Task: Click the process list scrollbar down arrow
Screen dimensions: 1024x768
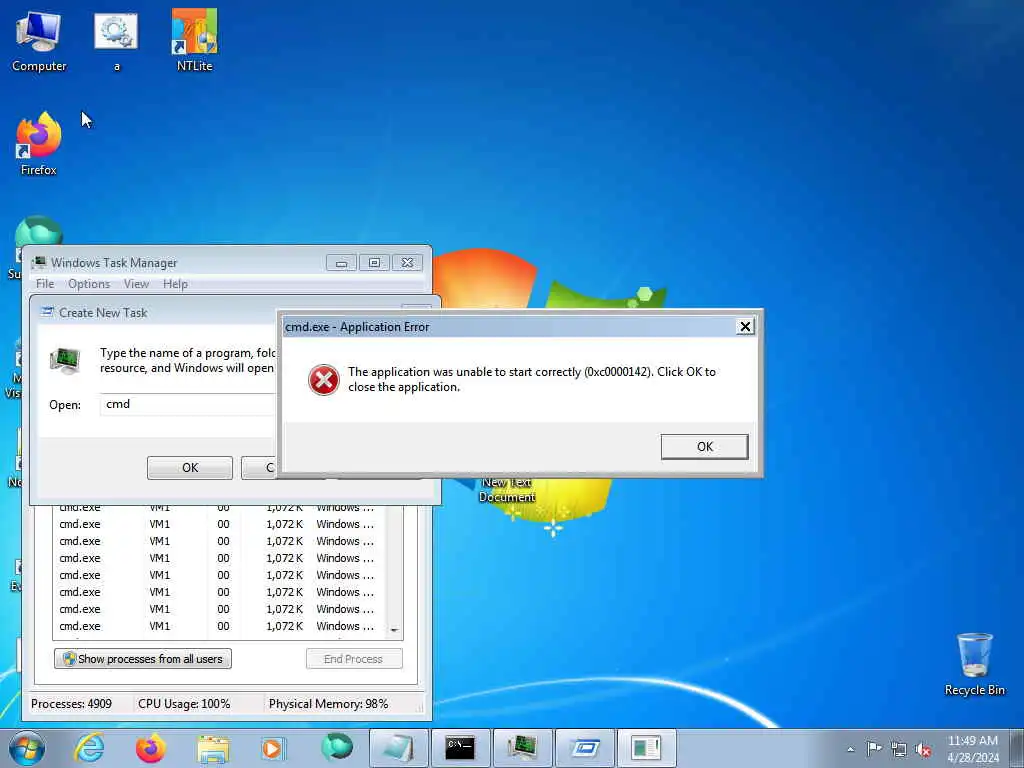Action: pos(394,630)
